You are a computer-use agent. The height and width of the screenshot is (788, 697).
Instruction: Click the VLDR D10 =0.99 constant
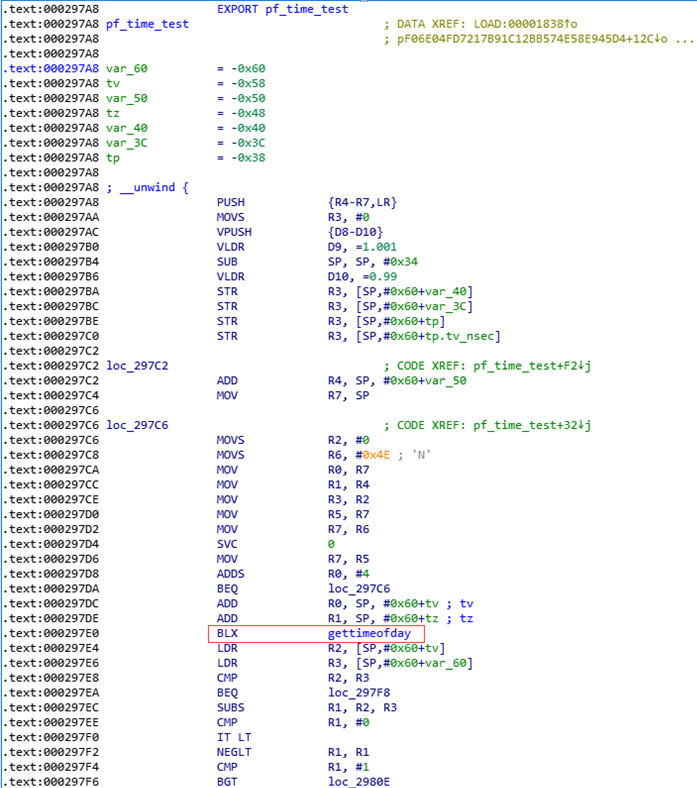(x=379, y=277)
